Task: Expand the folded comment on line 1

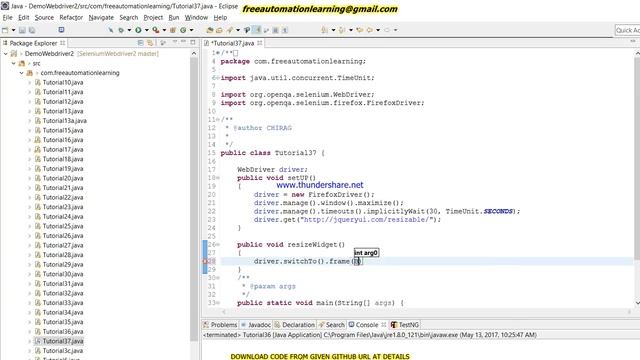Action: tap(218, 53)
